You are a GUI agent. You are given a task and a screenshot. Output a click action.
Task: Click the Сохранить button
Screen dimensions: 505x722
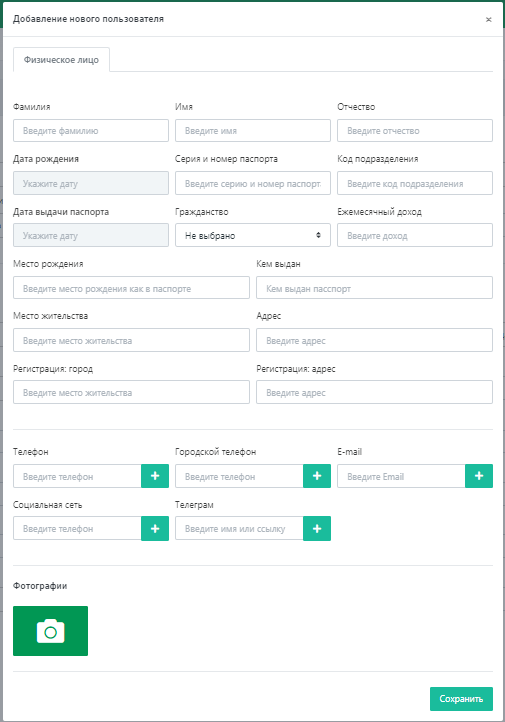pos(461,699)
